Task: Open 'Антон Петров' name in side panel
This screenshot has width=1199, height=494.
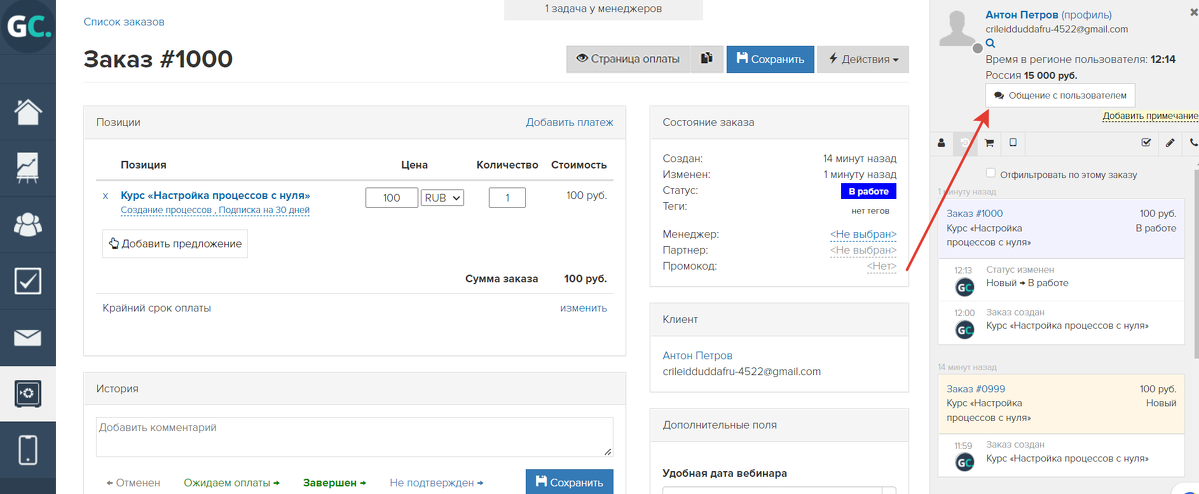Action: point(1022,15)
